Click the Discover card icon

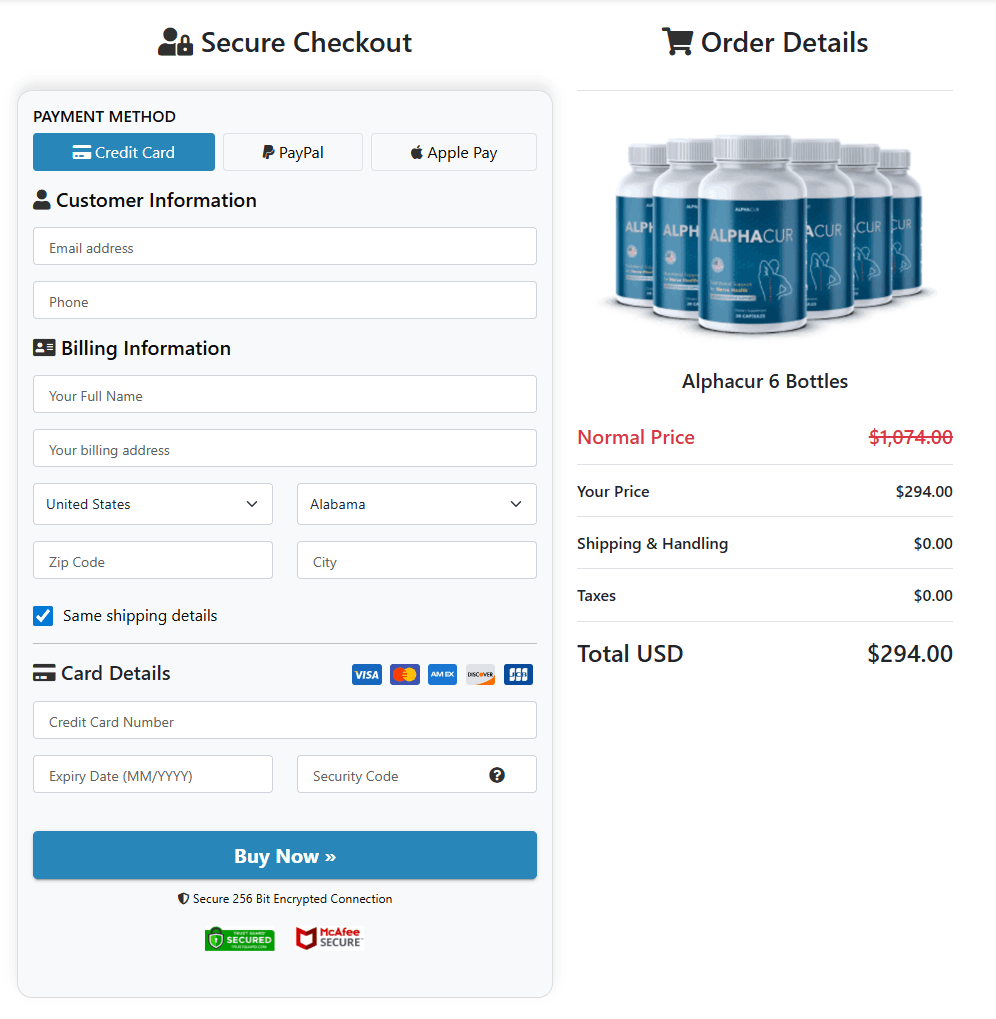[480, 674]
